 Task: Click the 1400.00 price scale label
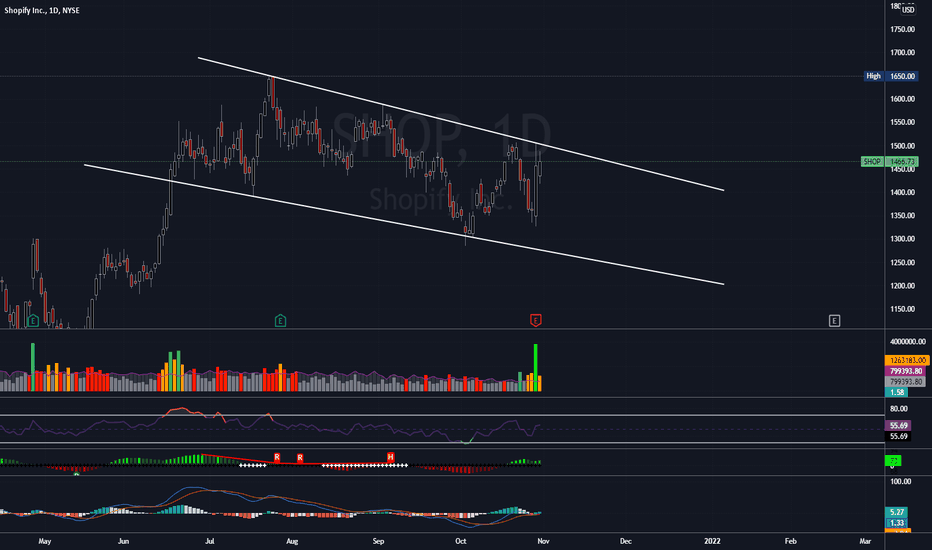(902, 192)
